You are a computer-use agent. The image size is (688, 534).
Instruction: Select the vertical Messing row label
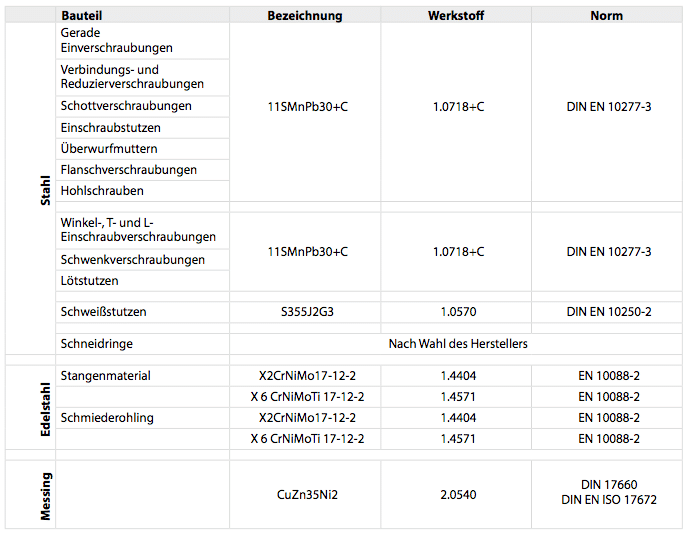coord(44,495)
